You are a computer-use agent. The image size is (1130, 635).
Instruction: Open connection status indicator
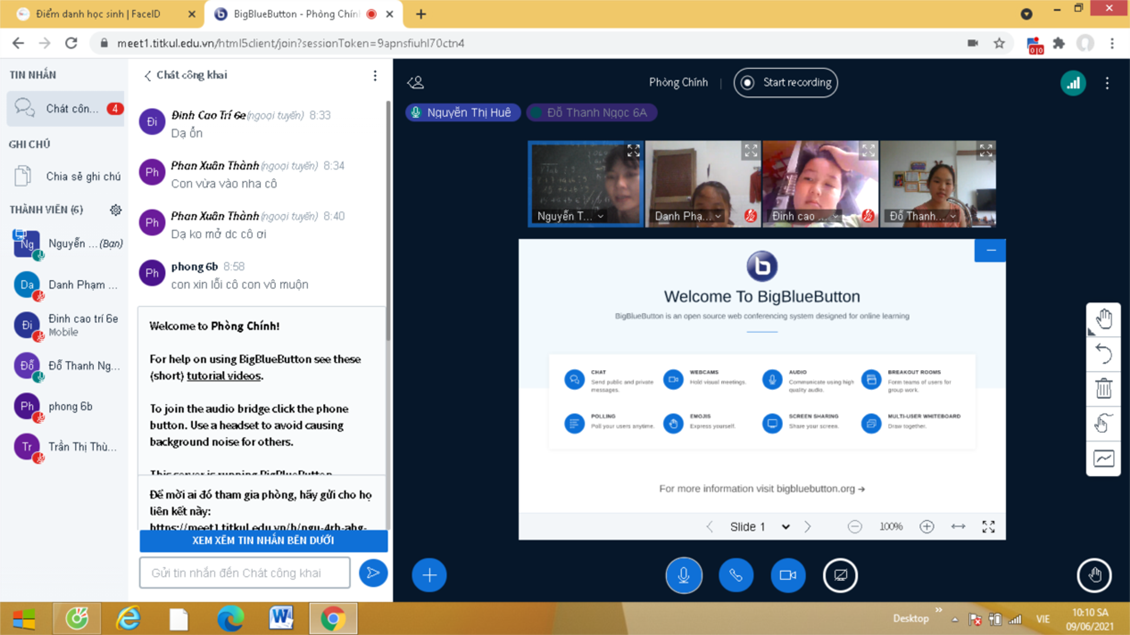(1073, 83)
